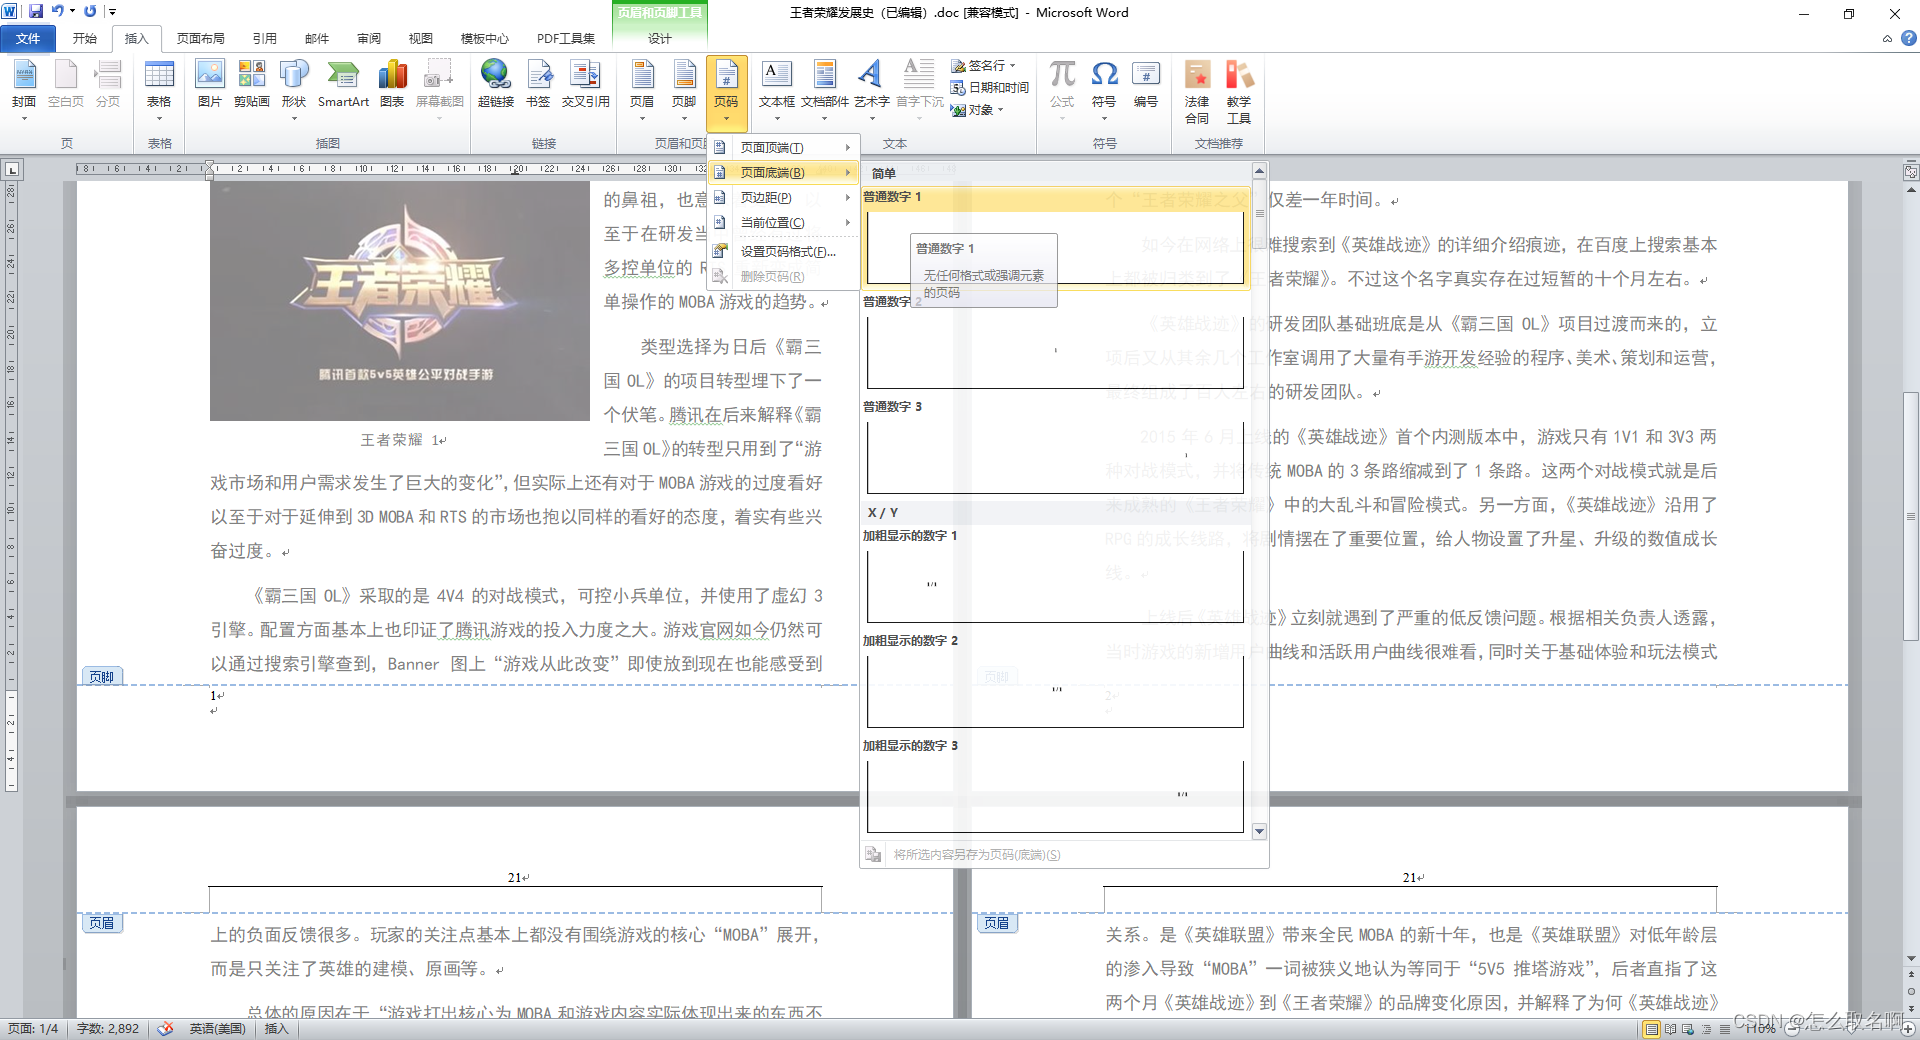This screenshot has width=1920, height=1040.
Task: Expand the 文本框 text box dropdown
Action: pyautogui.click(x=777, y=118)
